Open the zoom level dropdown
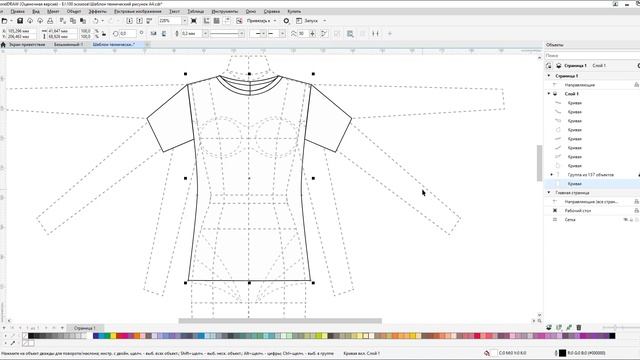 pyautogui.click(x=184, y=20)
